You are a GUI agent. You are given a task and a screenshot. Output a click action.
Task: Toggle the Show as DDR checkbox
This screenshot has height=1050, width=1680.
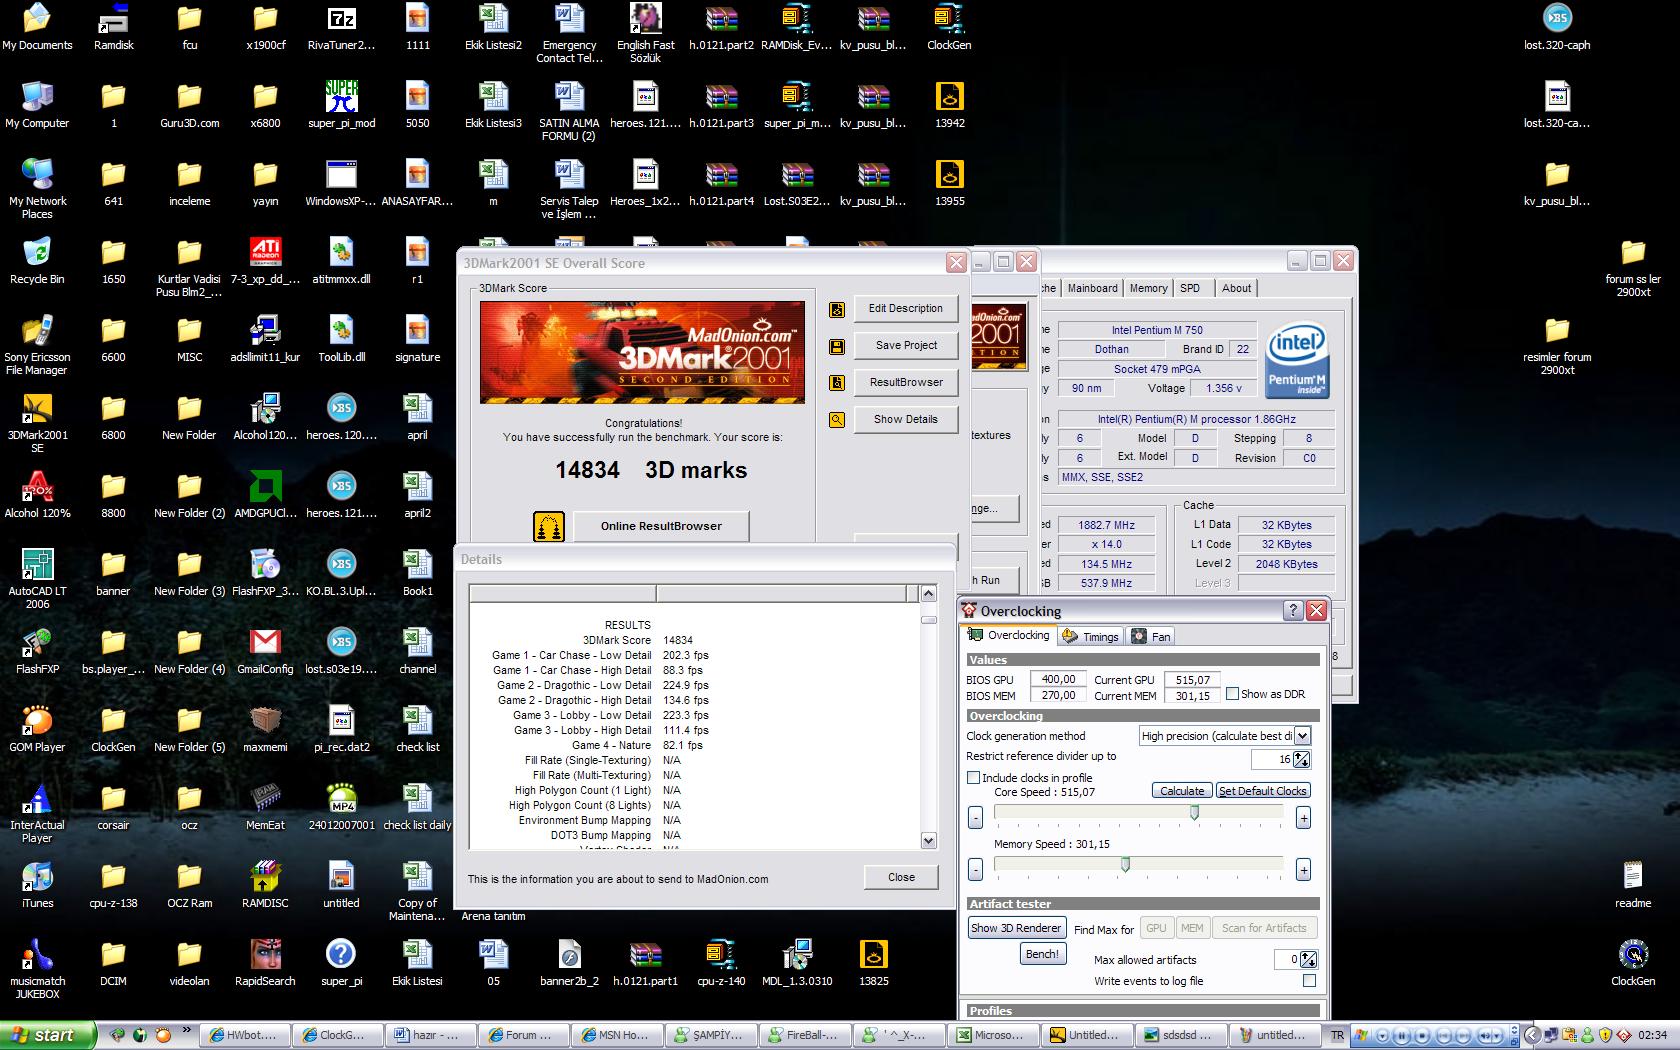coord(1233,693)
